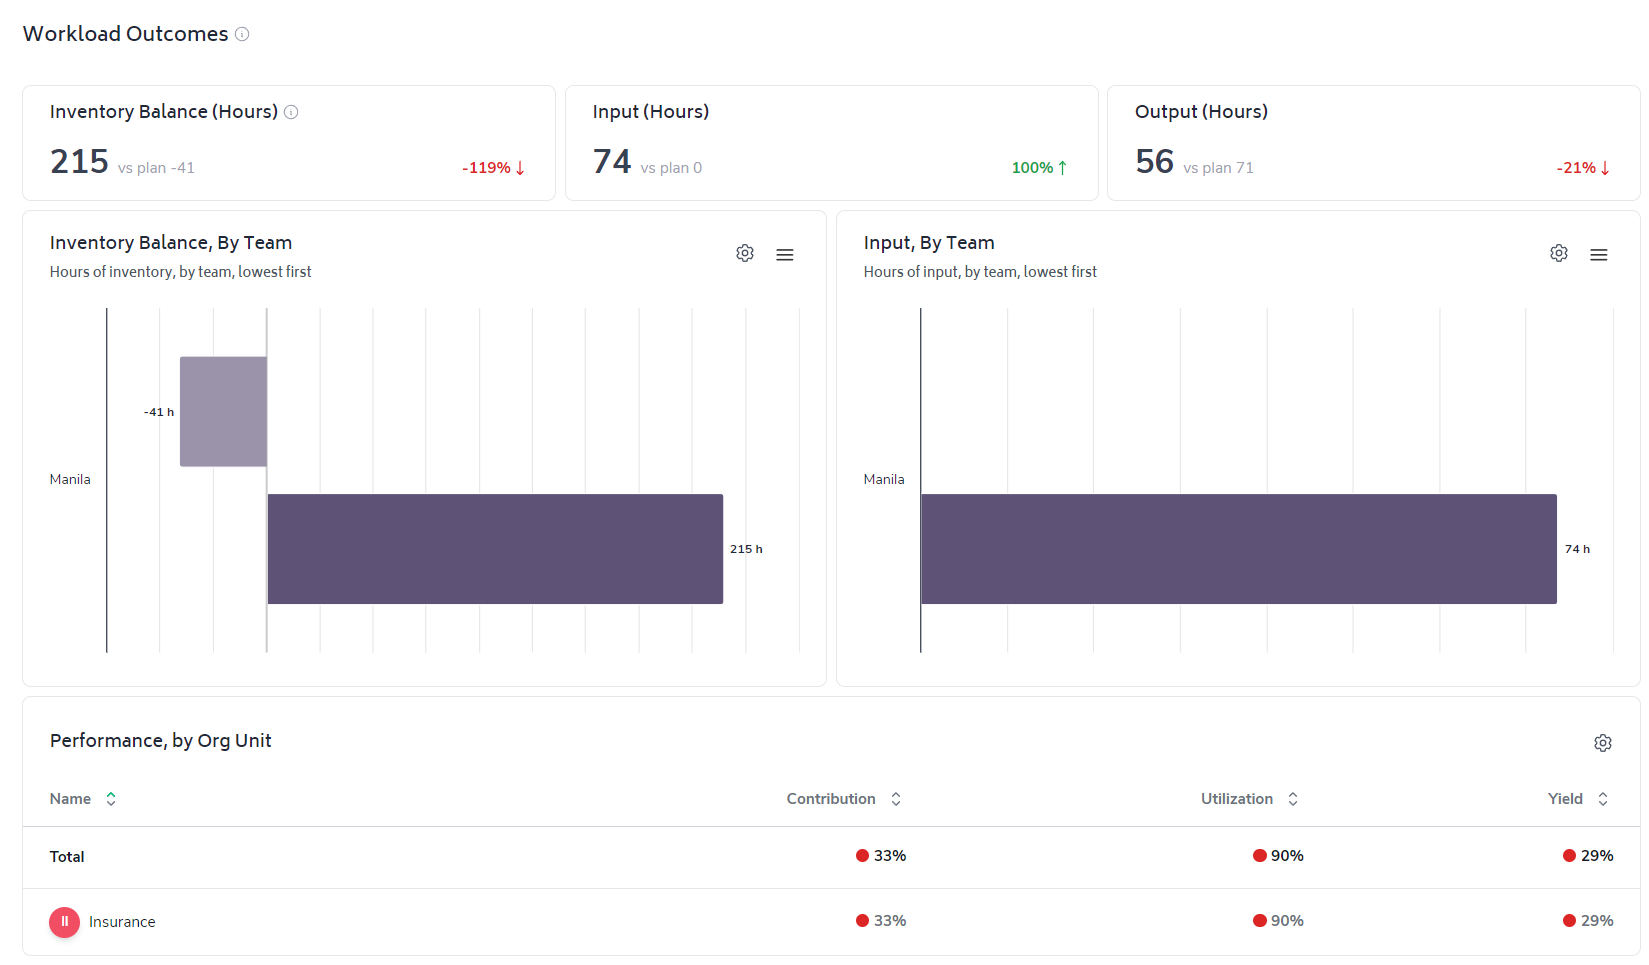Click the light purple -41 h plan bar
This screenshot has width=1649, height=965.
point(223,411)
